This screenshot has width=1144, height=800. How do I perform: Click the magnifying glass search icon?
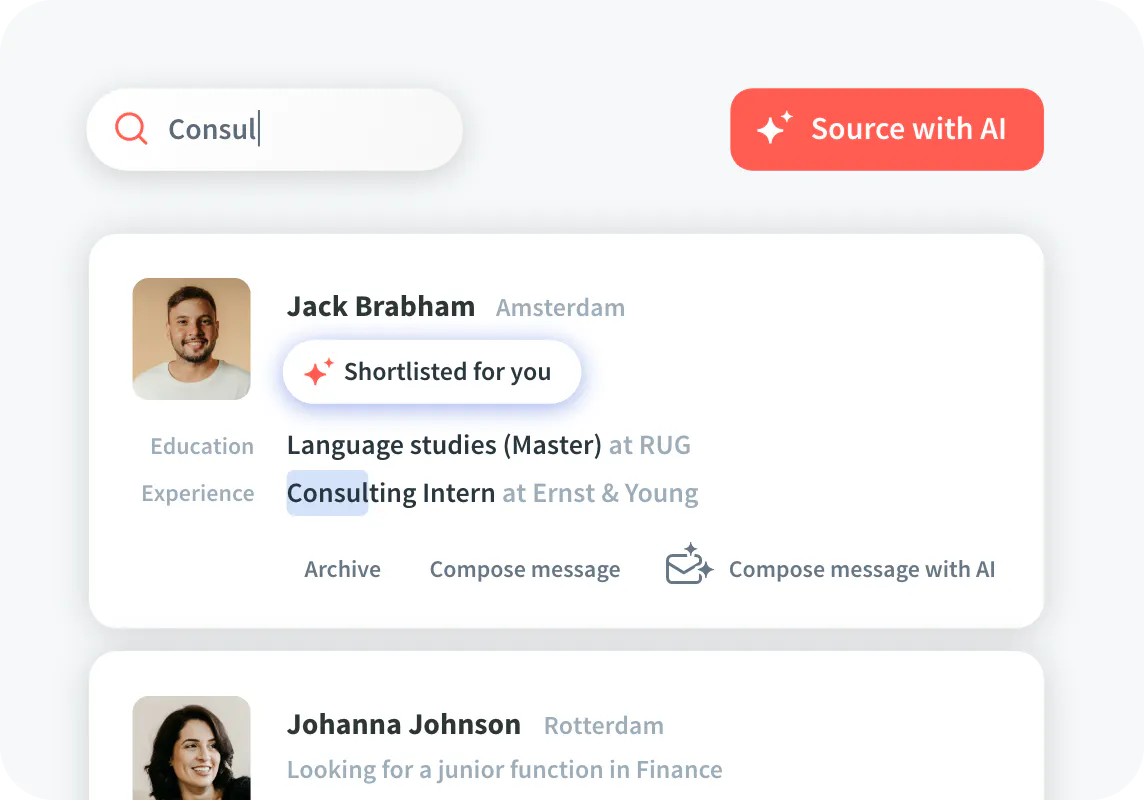(x=131, y=129)
